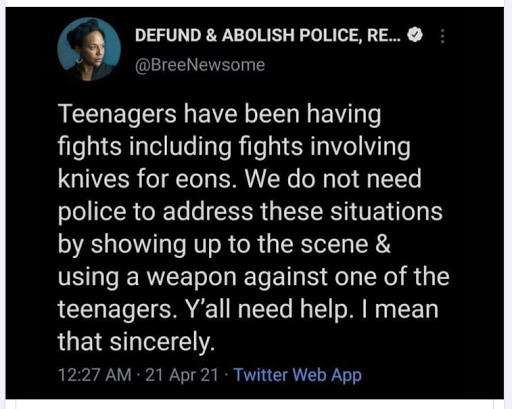Click the line 'using a weapon against one of the'
The width and height of the screenshot is (512, 409).
click(x=254, y=277)
